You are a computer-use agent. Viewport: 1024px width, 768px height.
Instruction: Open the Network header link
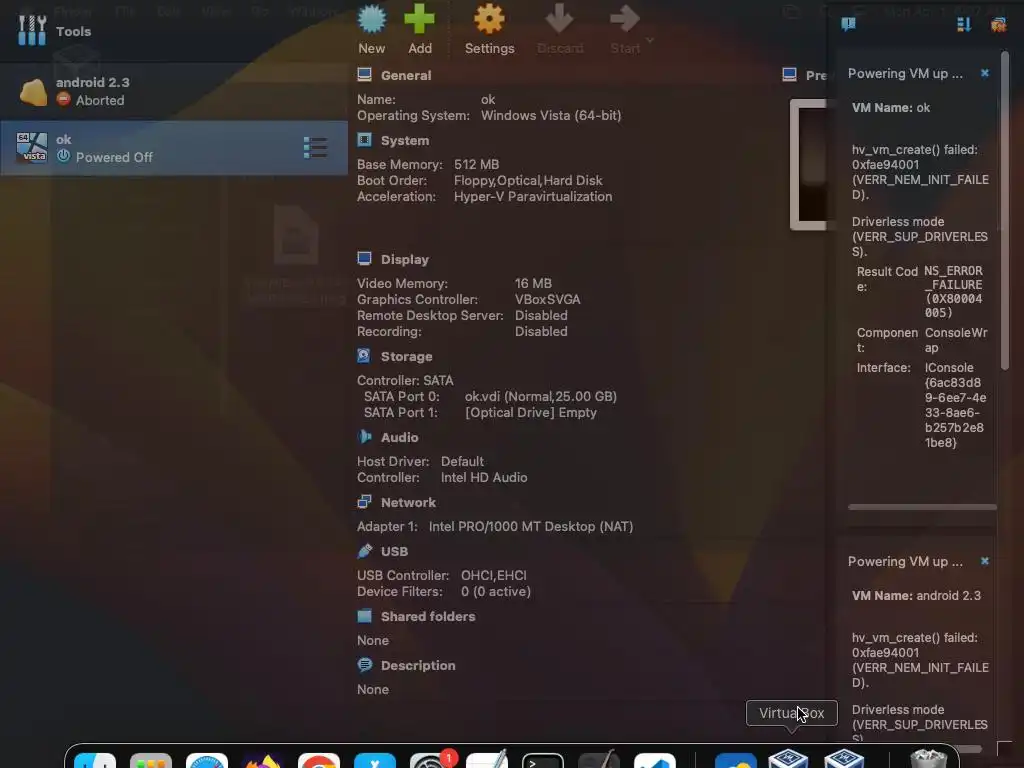coord(408,502)
